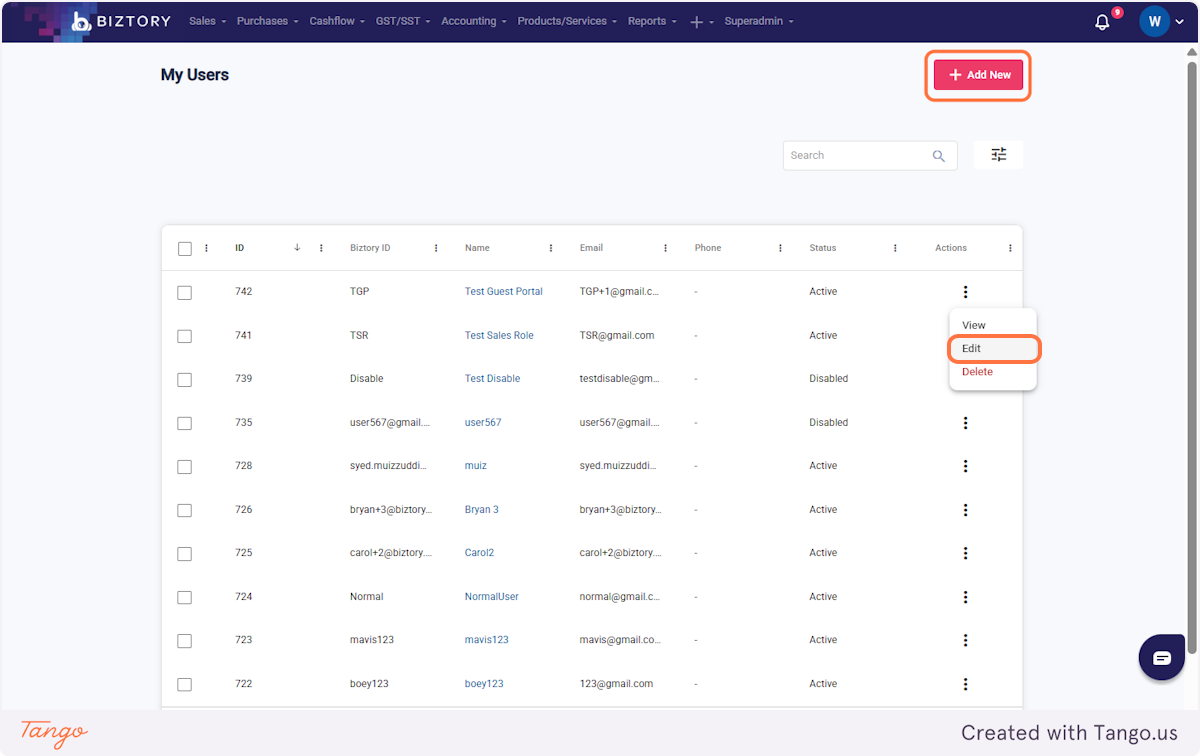Check the box for user 723
Screen dimensions: 1200x756
[x=184, y=641]
